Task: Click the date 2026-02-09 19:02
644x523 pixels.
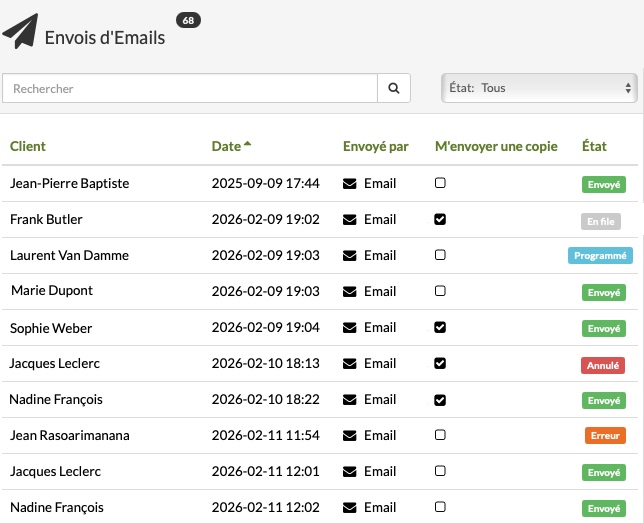Action: point(265,219)
